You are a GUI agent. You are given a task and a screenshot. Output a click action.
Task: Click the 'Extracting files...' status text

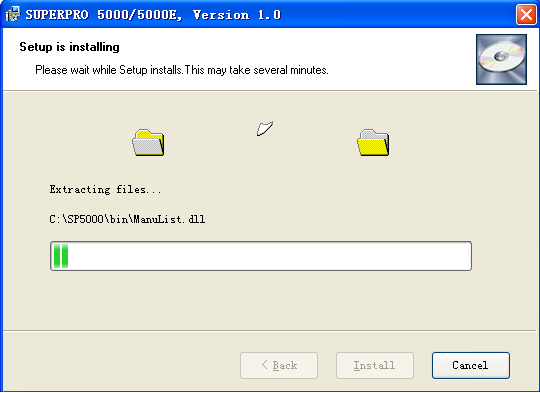[105, 189]
